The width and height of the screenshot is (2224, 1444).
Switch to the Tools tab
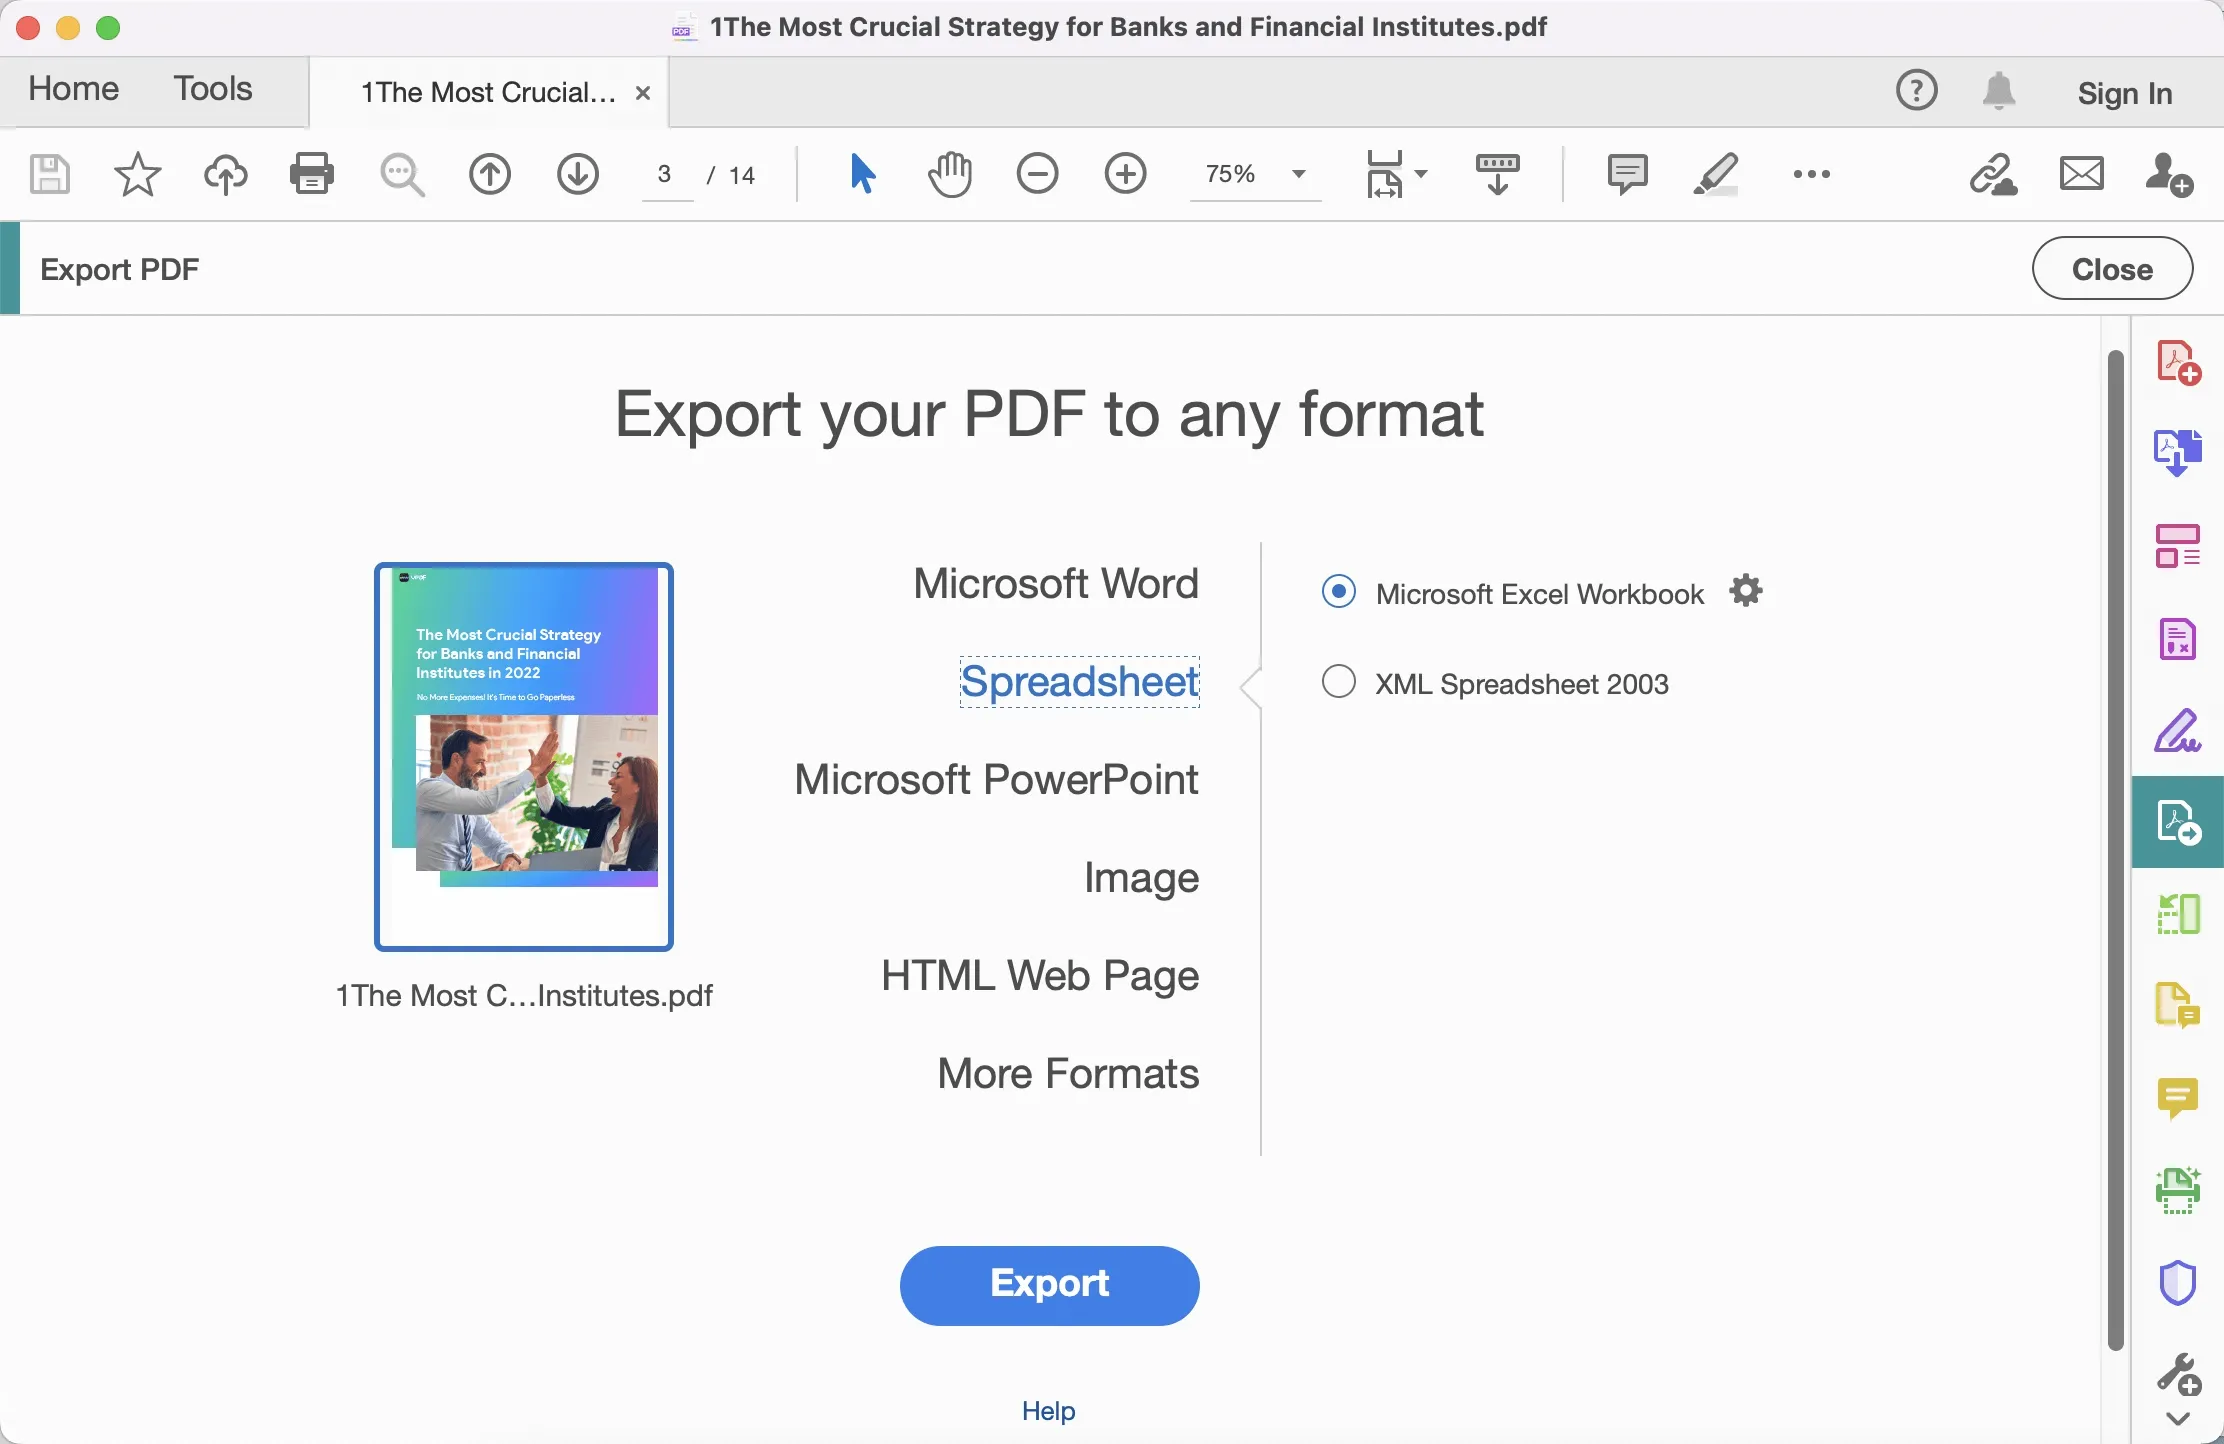coord(212,89)
